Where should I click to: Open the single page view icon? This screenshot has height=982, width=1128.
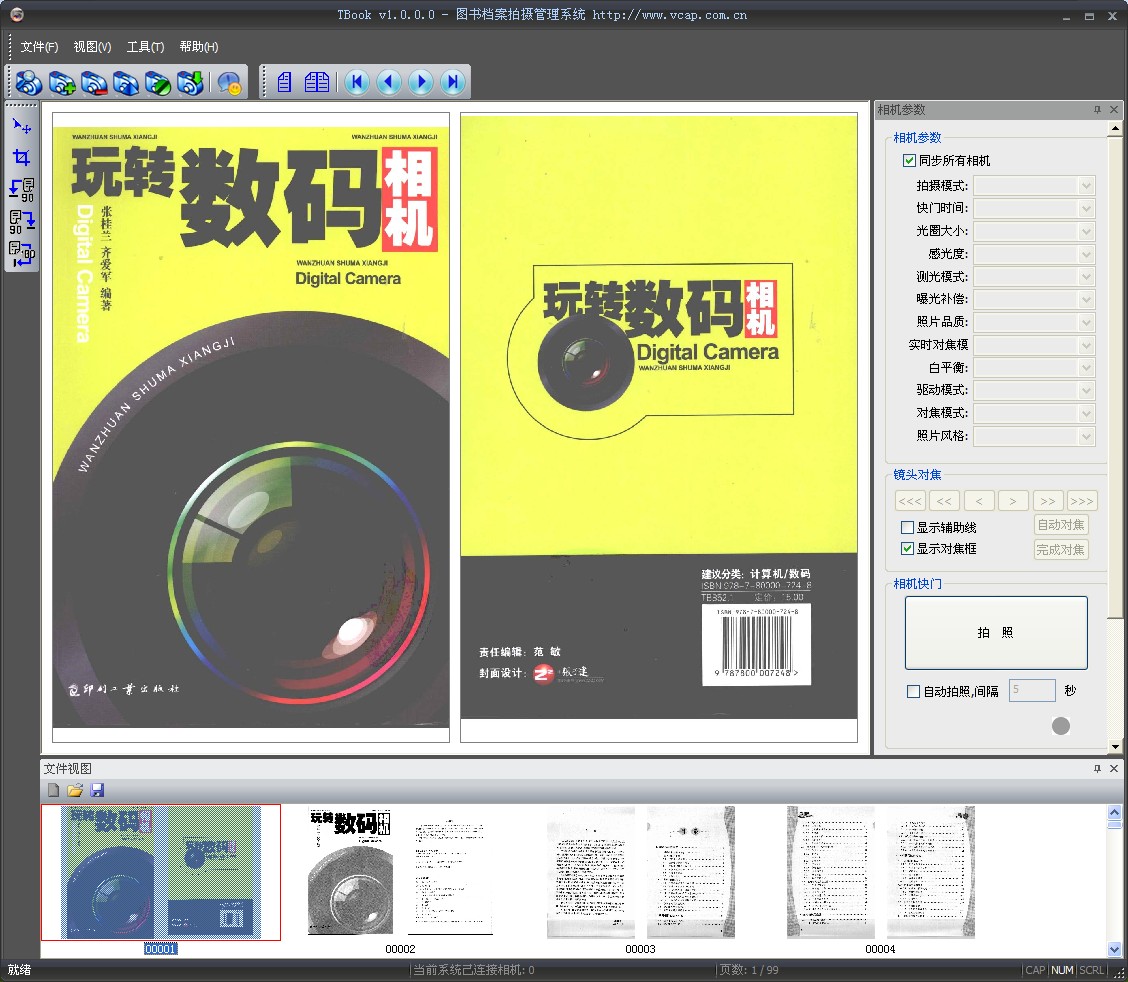(x=283, y=82)
